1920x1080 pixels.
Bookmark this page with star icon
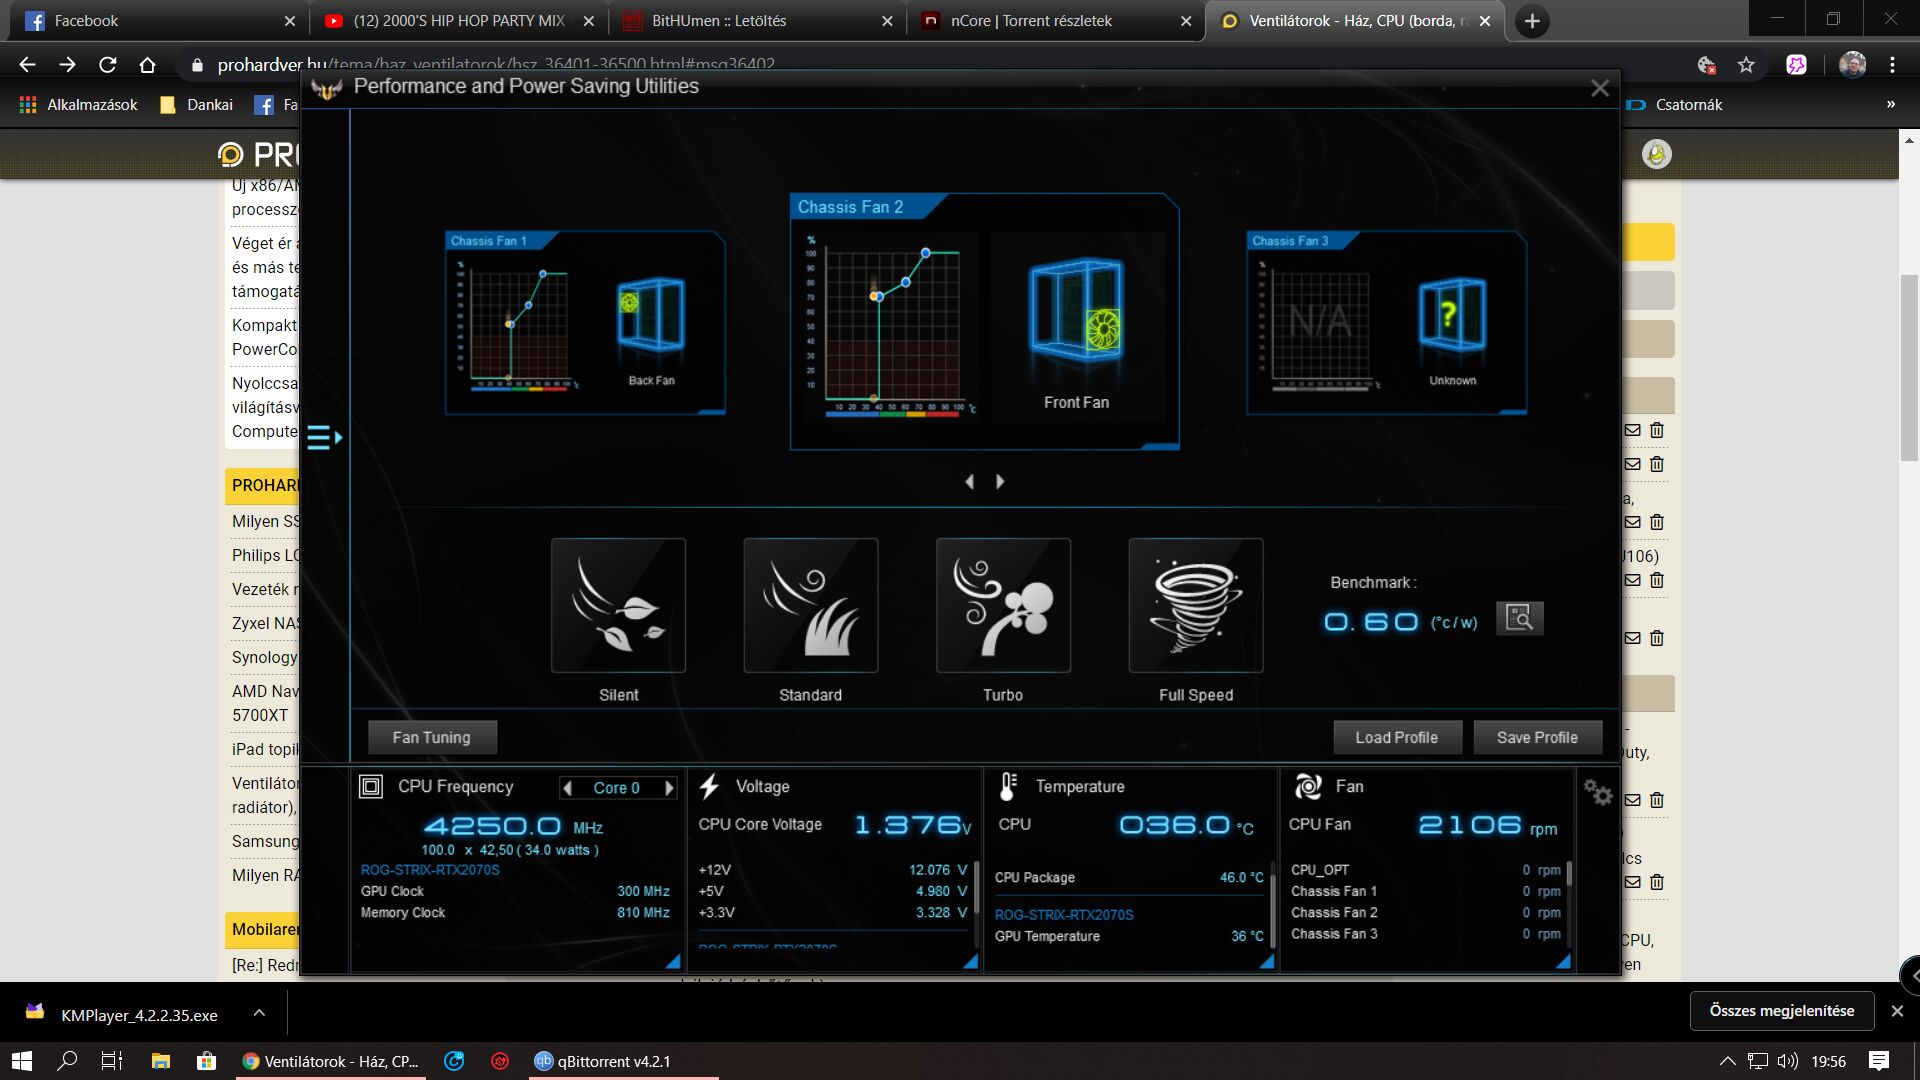(x=1746, y=65)
